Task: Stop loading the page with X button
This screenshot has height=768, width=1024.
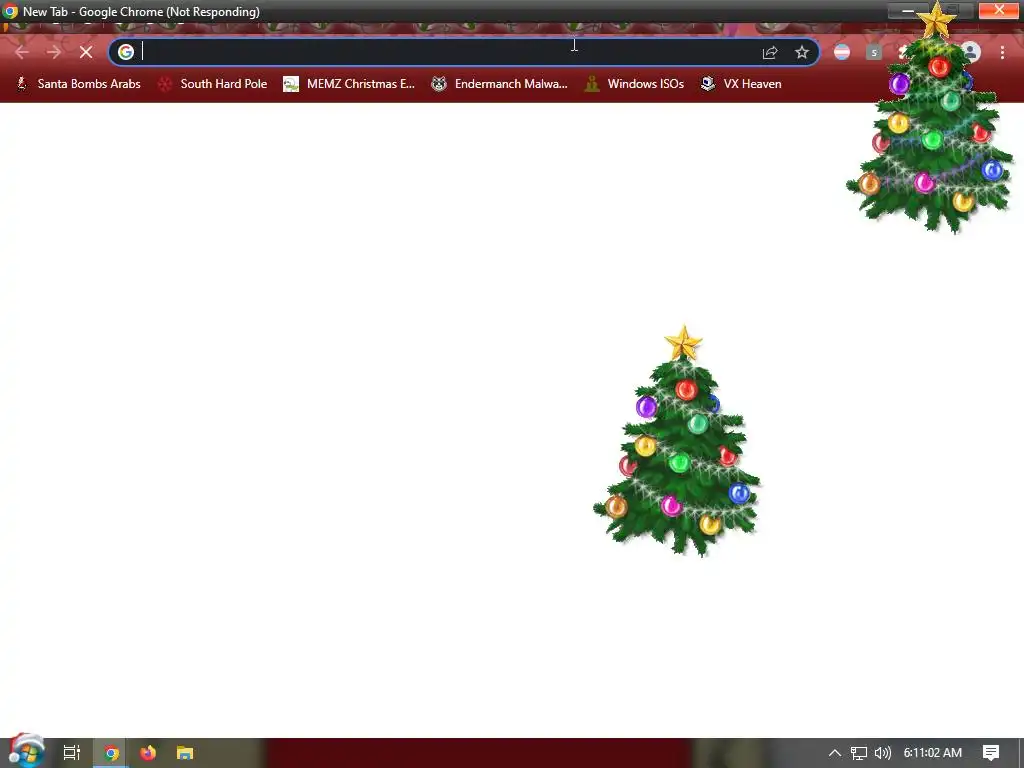Action: coord(86,52)
